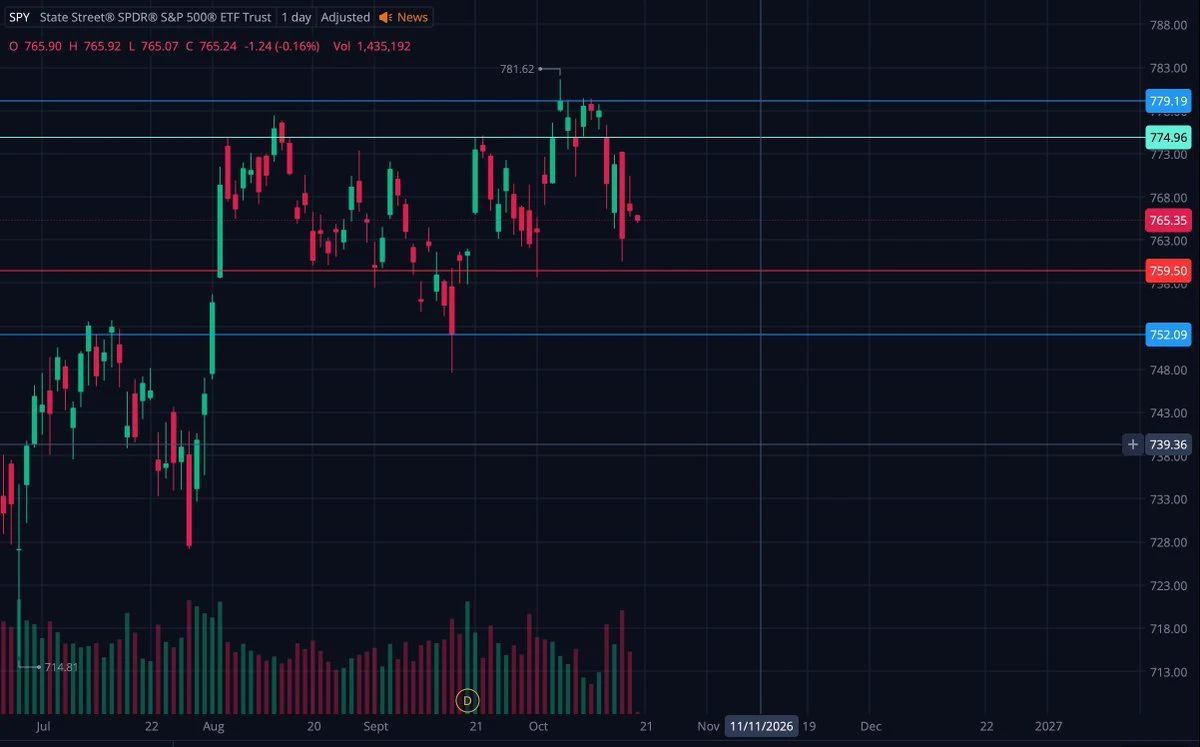Click the 781.62 high price marker

[517, 69]
